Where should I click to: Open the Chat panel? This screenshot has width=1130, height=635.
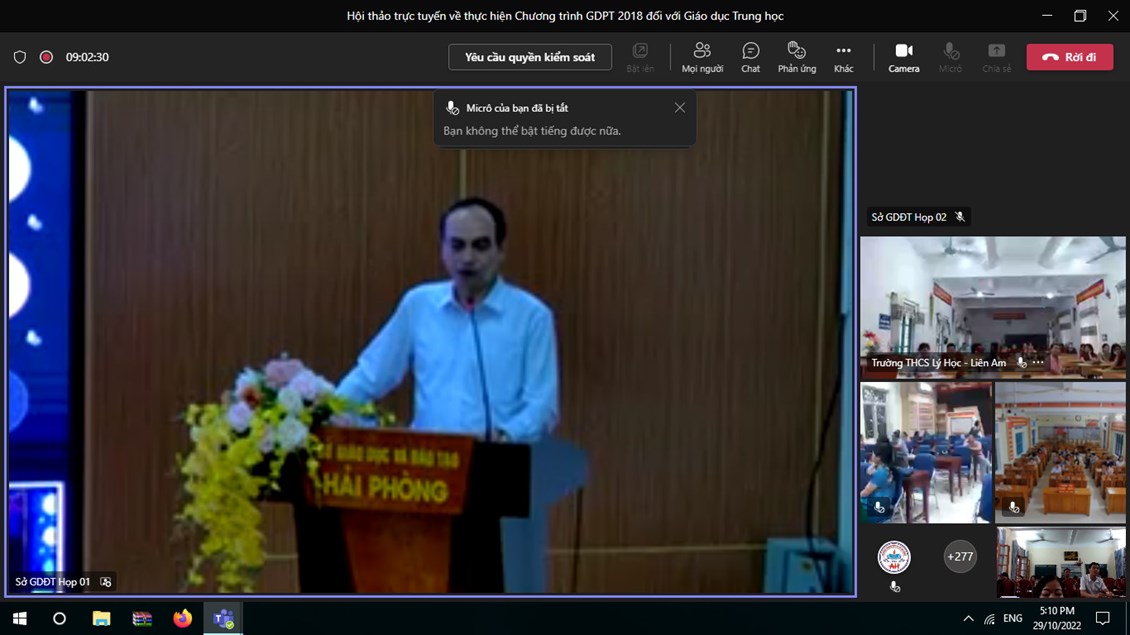pos(750,57)
